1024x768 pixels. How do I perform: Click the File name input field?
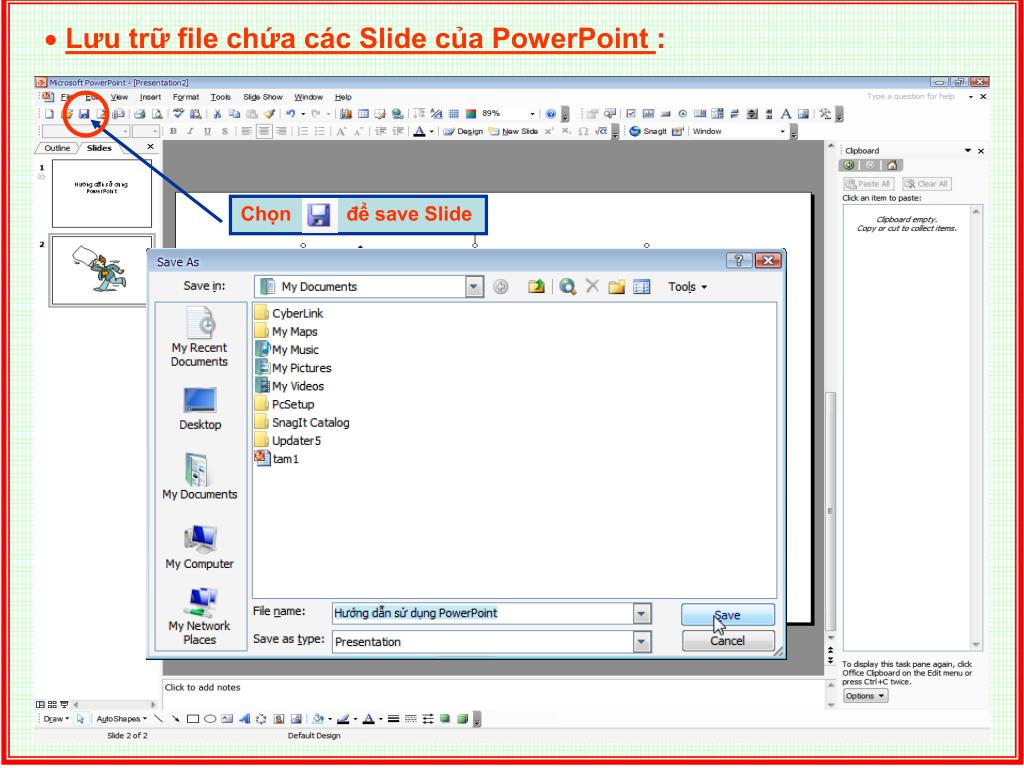tap(483, 613)
